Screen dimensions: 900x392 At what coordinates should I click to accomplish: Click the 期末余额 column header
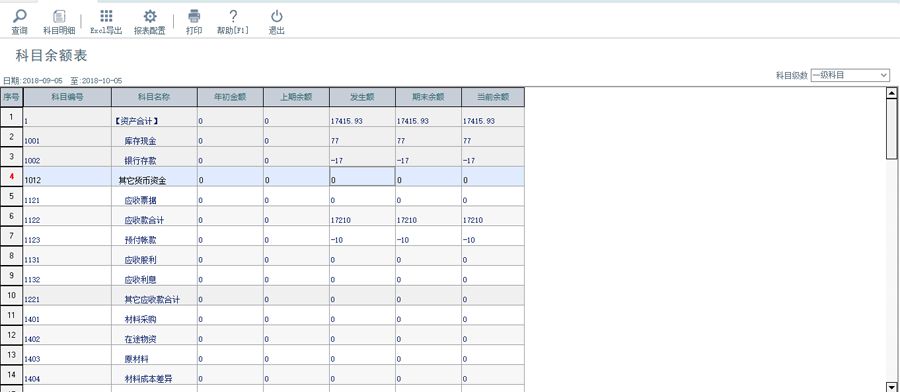pos(428,97)
